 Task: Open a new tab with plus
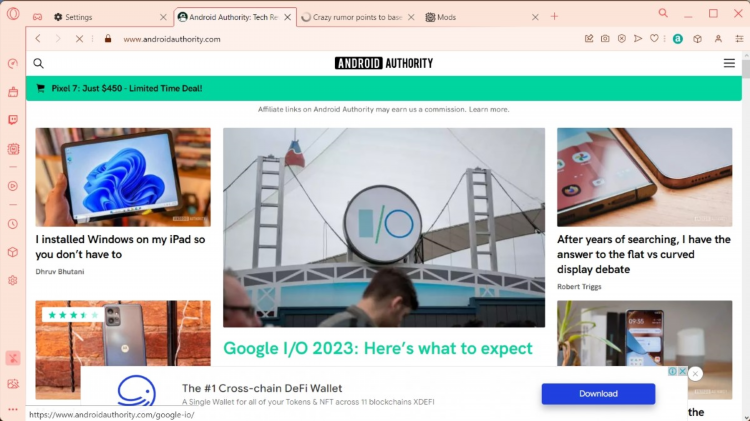click(x=554, y=17)
